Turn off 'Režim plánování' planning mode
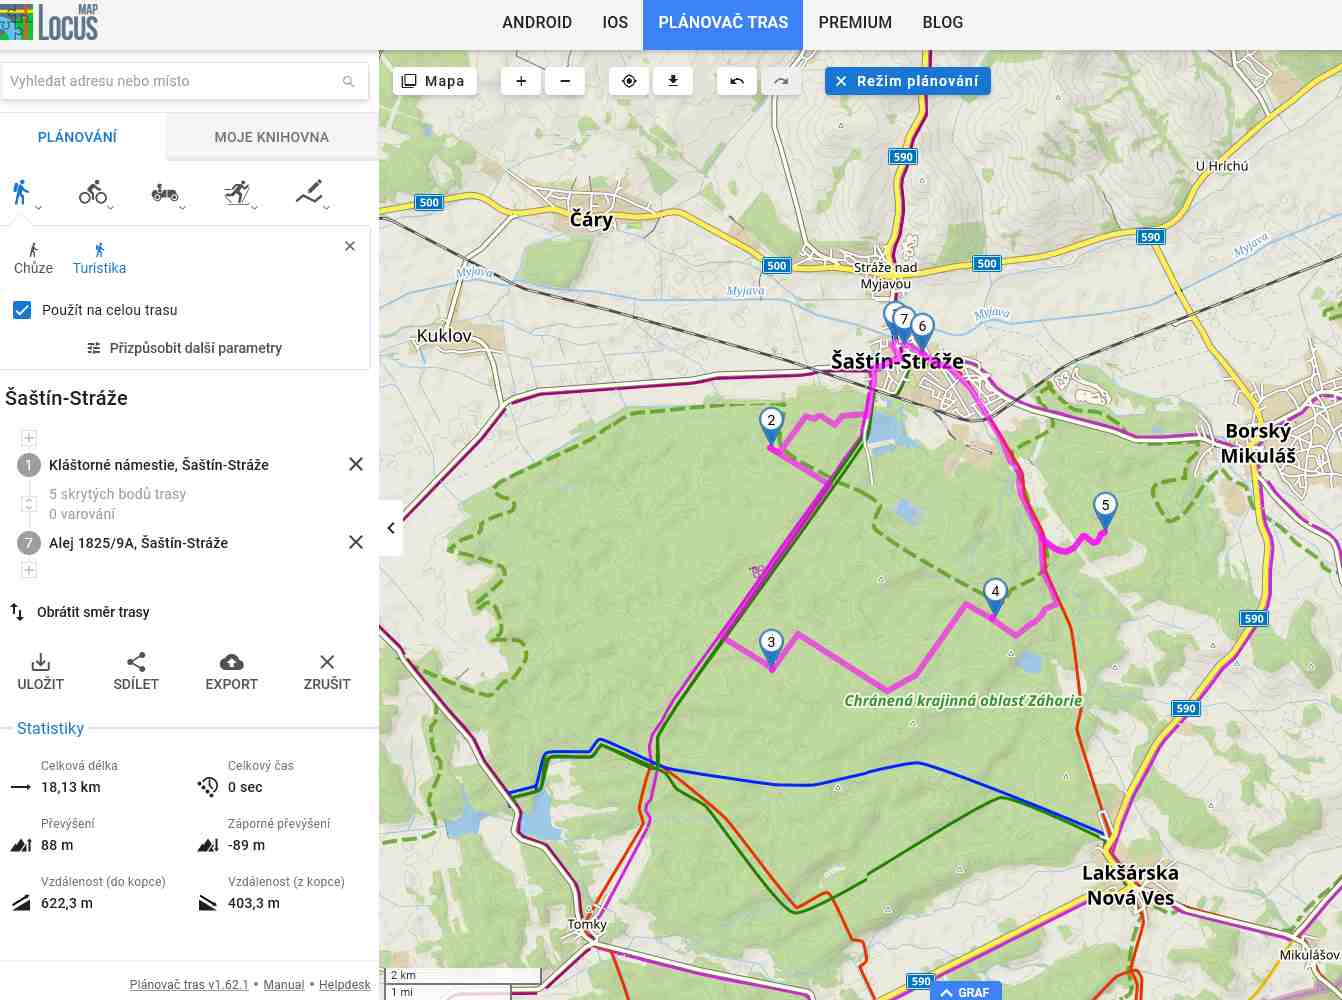Screen dimensions: 1342x1000 pos(907,81)
